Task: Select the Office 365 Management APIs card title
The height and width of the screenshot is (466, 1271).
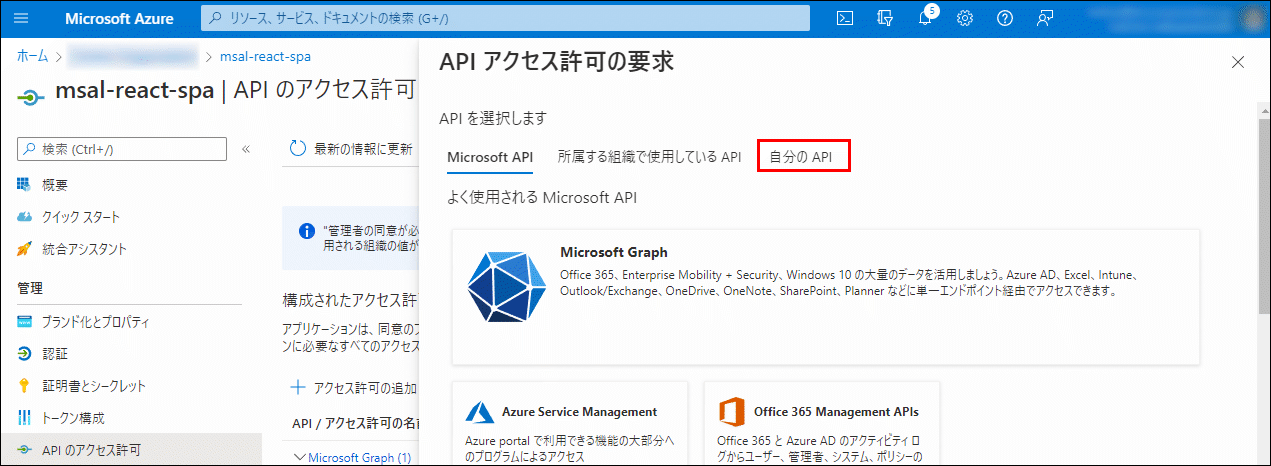Action: tap(836, 412)
